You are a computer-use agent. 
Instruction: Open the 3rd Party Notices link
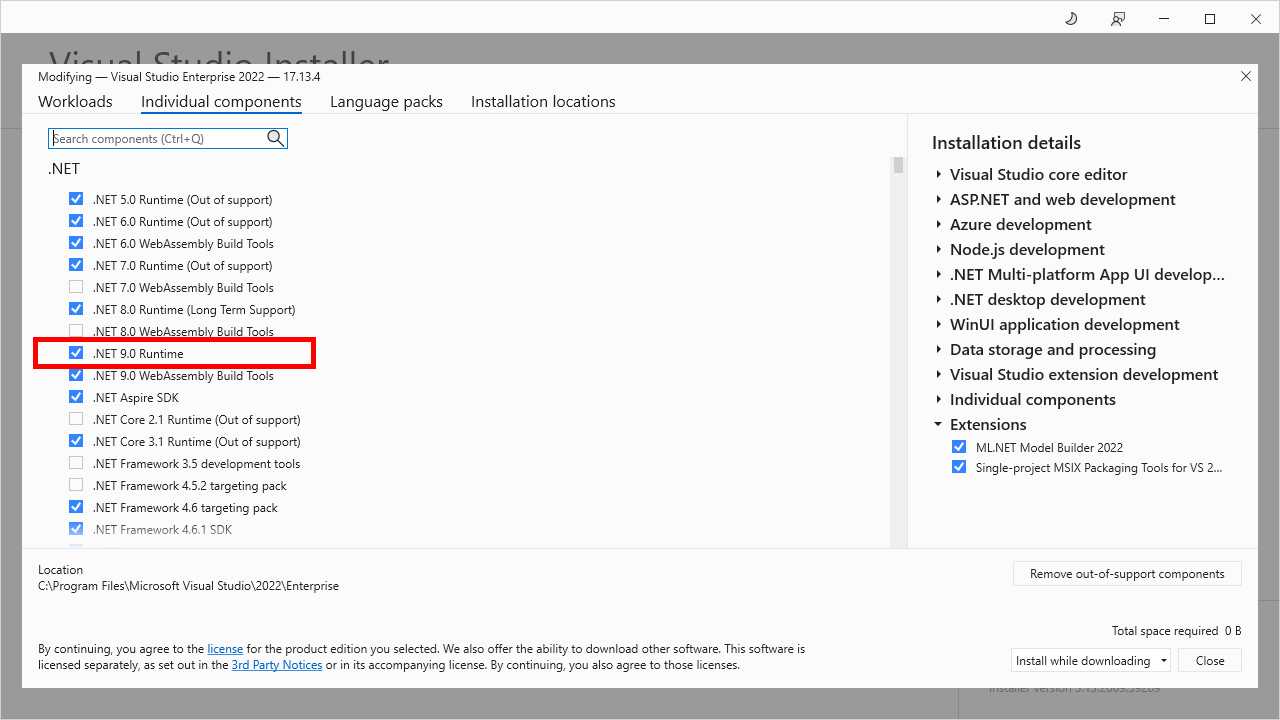[277, 665]
